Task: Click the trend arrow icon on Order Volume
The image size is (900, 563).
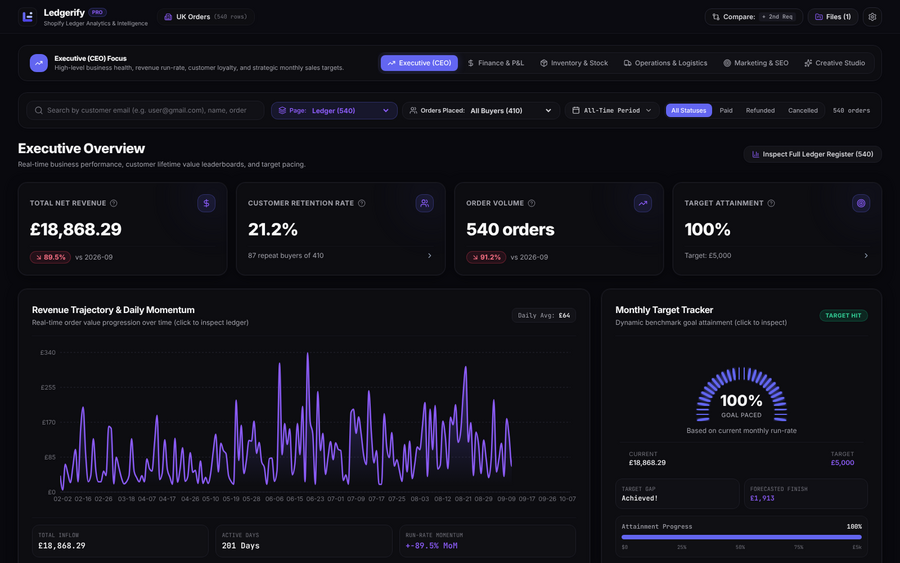Action: pyautogui.click(x=642, y=203)
